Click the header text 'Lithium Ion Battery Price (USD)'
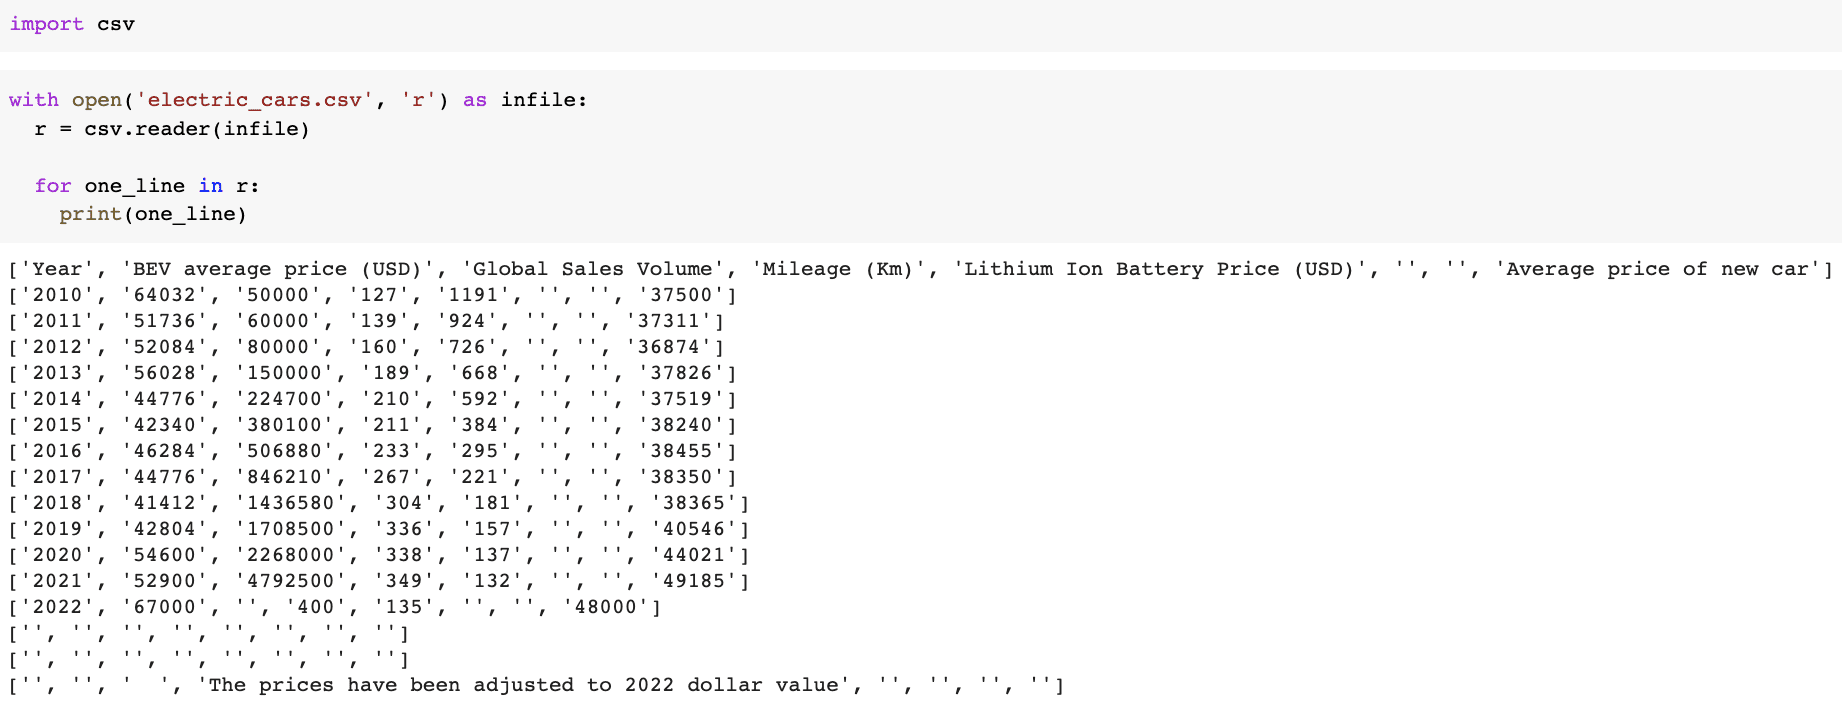 pyautogui.click(x=1158, y=269)
